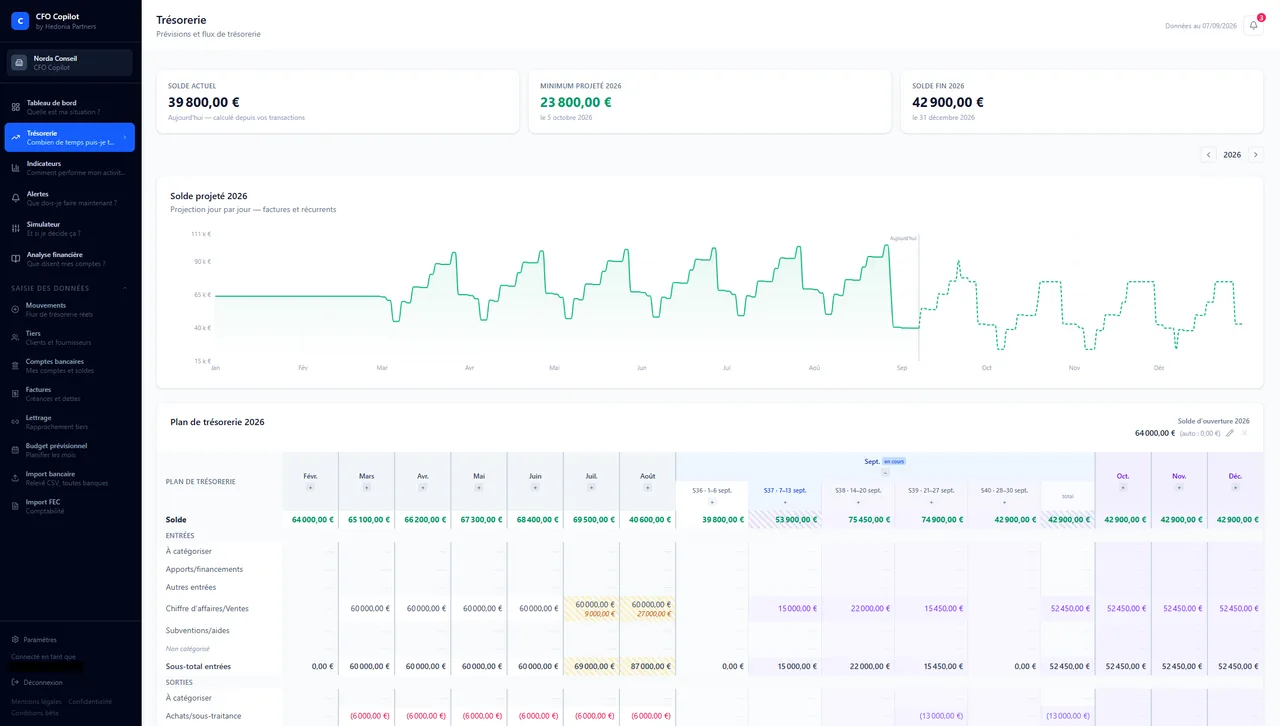
Task: Click the Déconnexion logout icon
Action: (x=15, y=682)
